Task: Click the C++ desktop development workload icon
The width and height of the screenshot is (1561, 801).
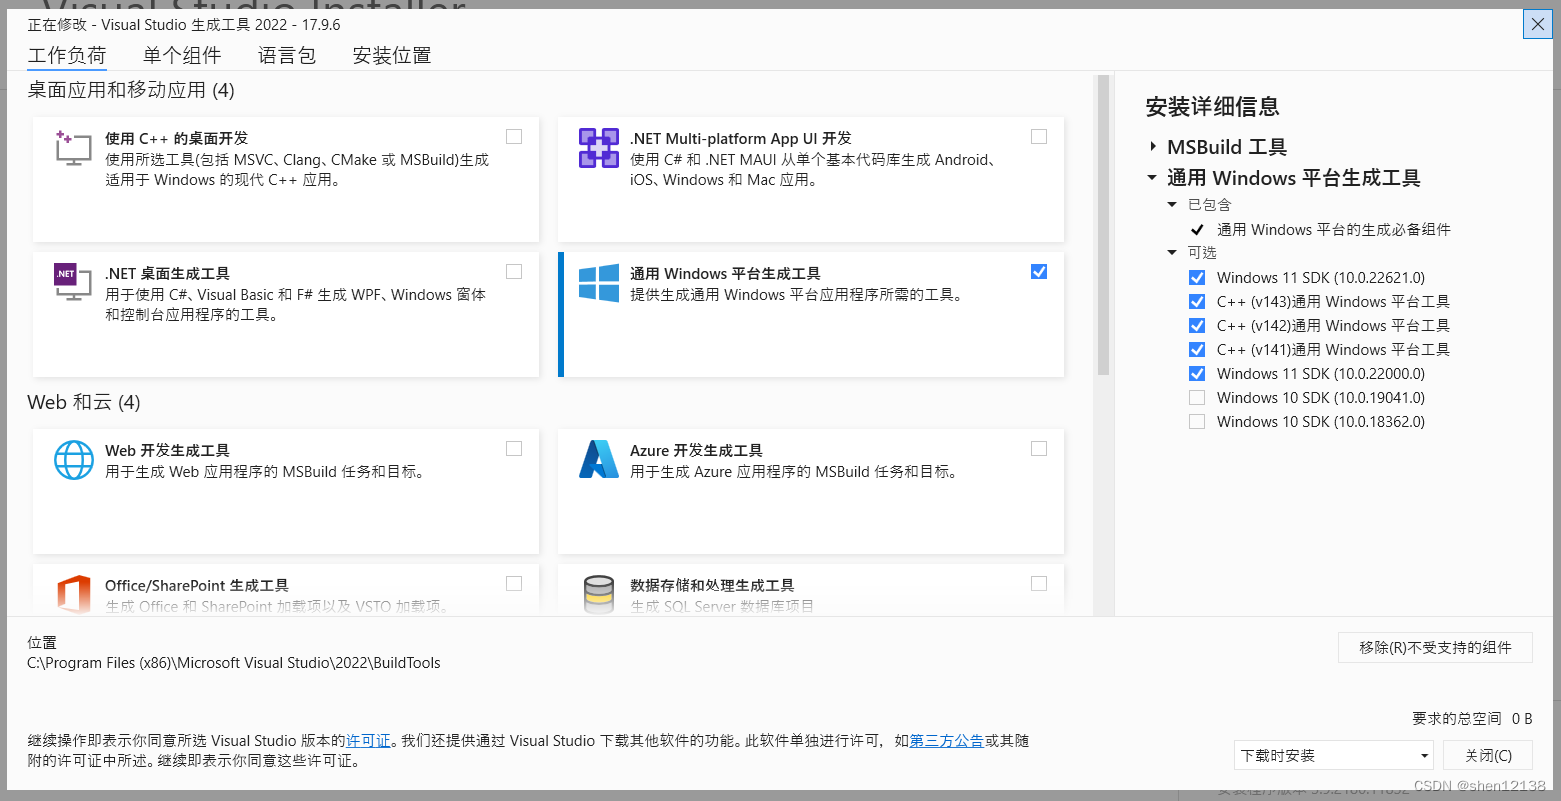Action: [x=73, y=148]
